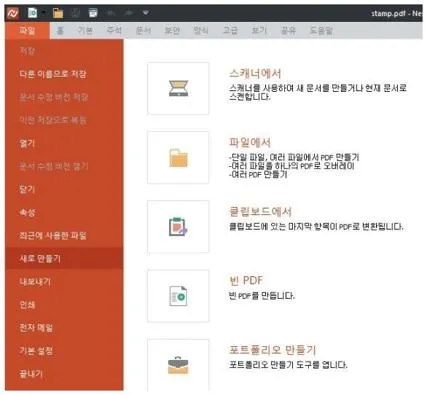Open the 고급 ribbon tab
The image size is (427, 395).
(230, 31)
